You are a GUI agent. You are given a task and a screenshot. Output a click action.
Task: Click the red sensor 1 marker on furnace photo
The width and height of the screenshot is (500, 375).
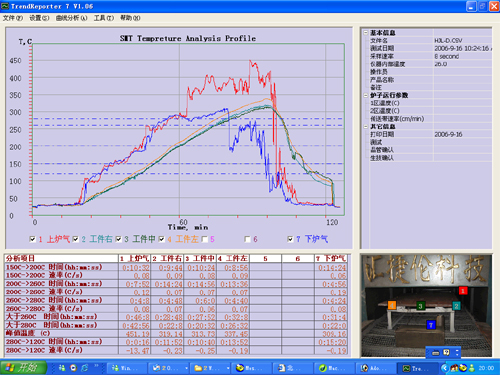tap(463, 291)
